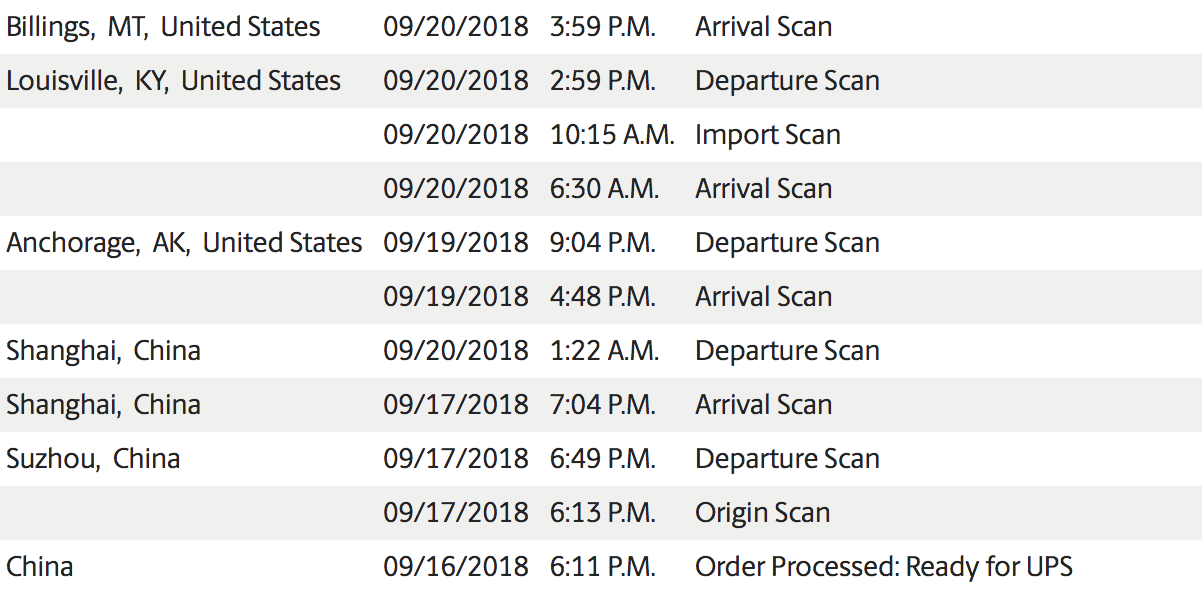The image size is (1202, 614).
Task: Click the 6:13 P.M. time entry
Action: 603,513
